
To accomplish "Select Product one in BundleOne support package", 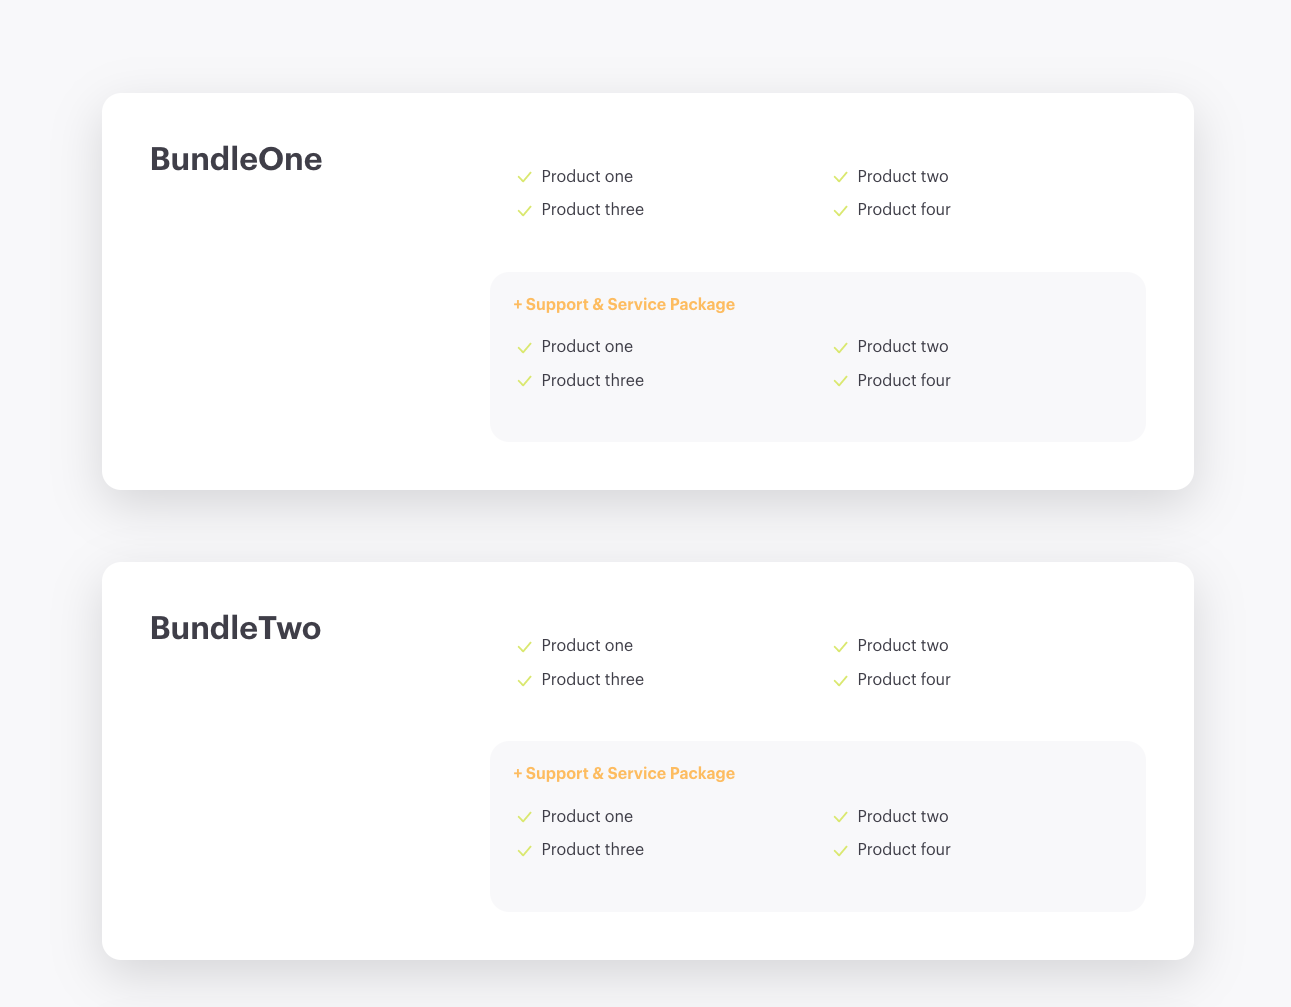I will [x=587, y=347].
